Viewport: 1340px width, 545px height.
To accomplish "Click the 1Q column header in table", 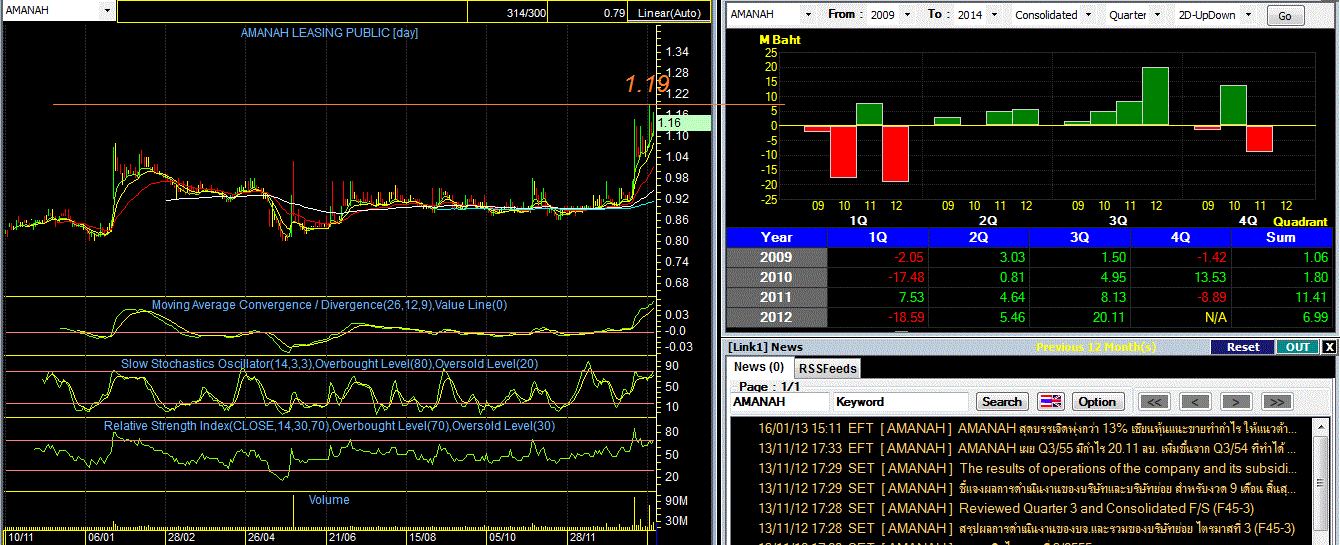I will (x=878, y=237).
